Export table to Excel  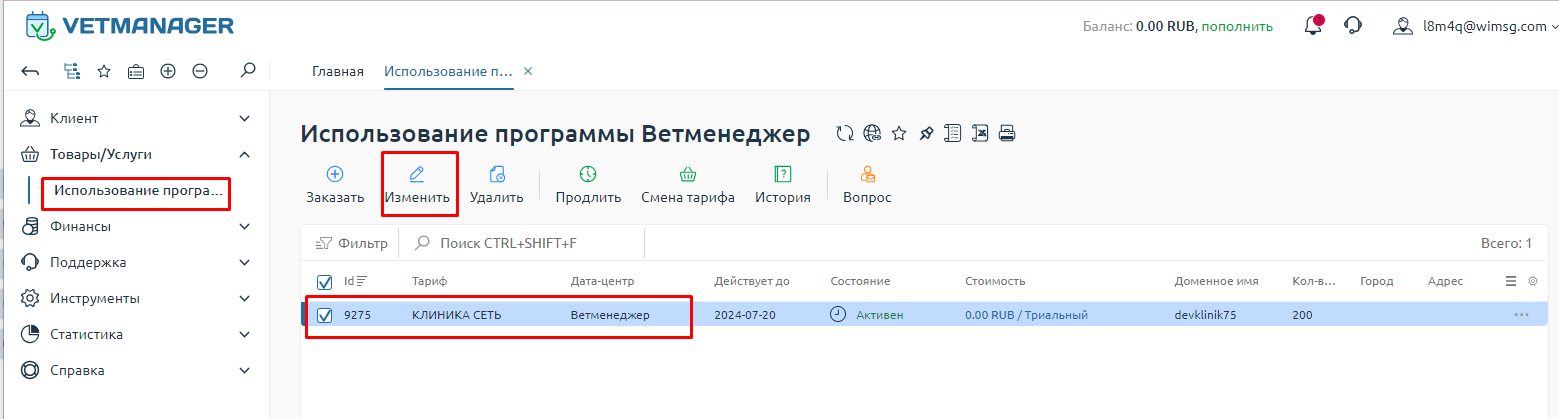coord(981,133)
